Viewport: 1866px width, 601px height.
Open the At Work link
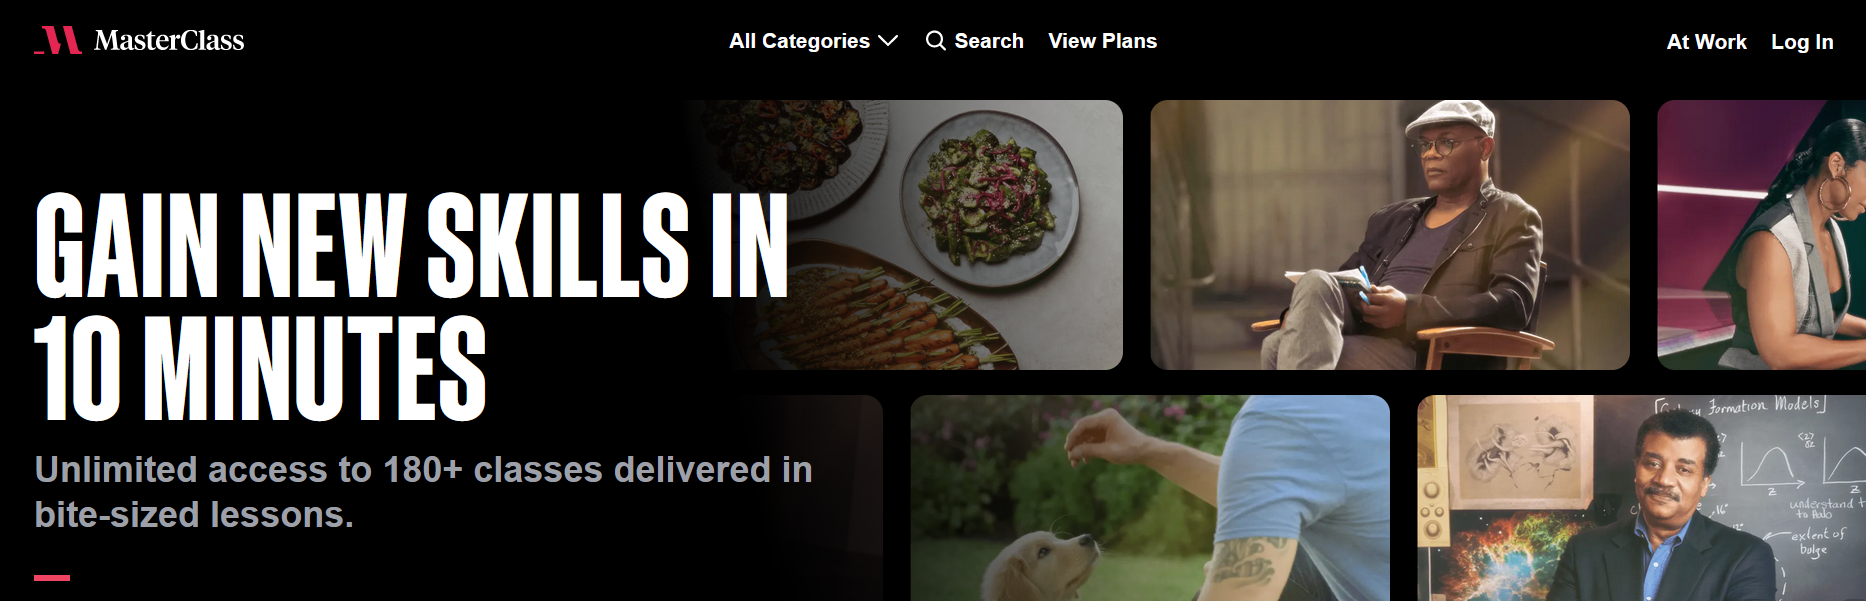pyautogui.click(x=1706, y=42)
